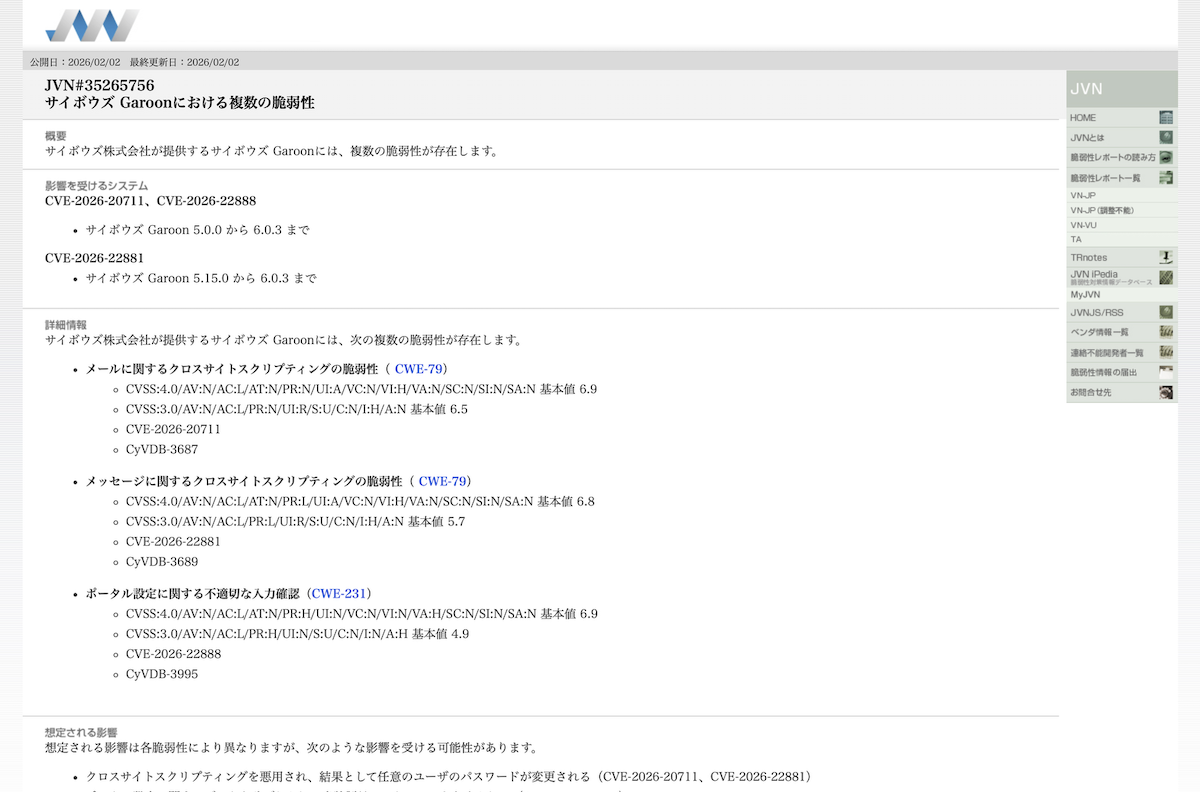Click sentence 次の複数の脆弱性が存在します
The image size is (1200, 792).
point(283,340)
